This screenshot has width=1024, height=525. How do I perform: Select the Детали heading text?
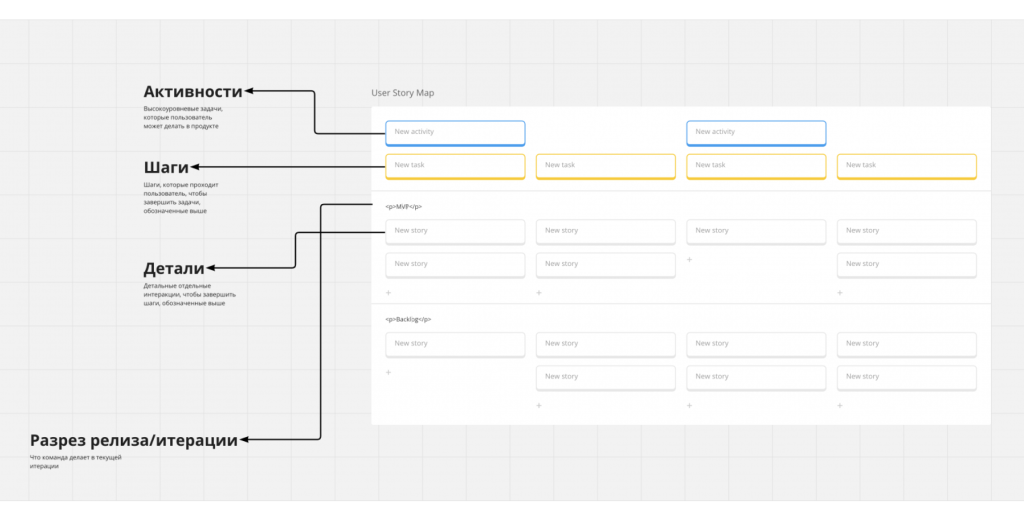click(x=174, y=269)
